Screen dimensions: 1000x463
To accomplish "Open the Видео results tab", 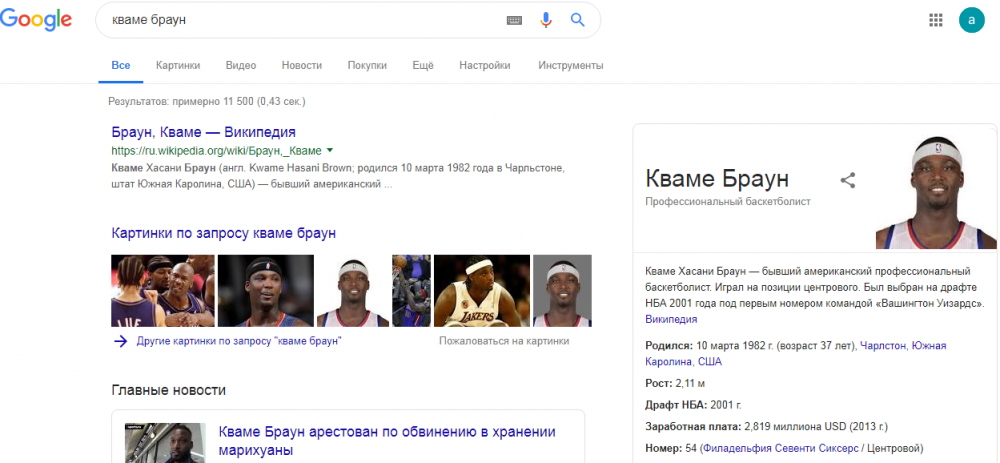I will 241,66.
